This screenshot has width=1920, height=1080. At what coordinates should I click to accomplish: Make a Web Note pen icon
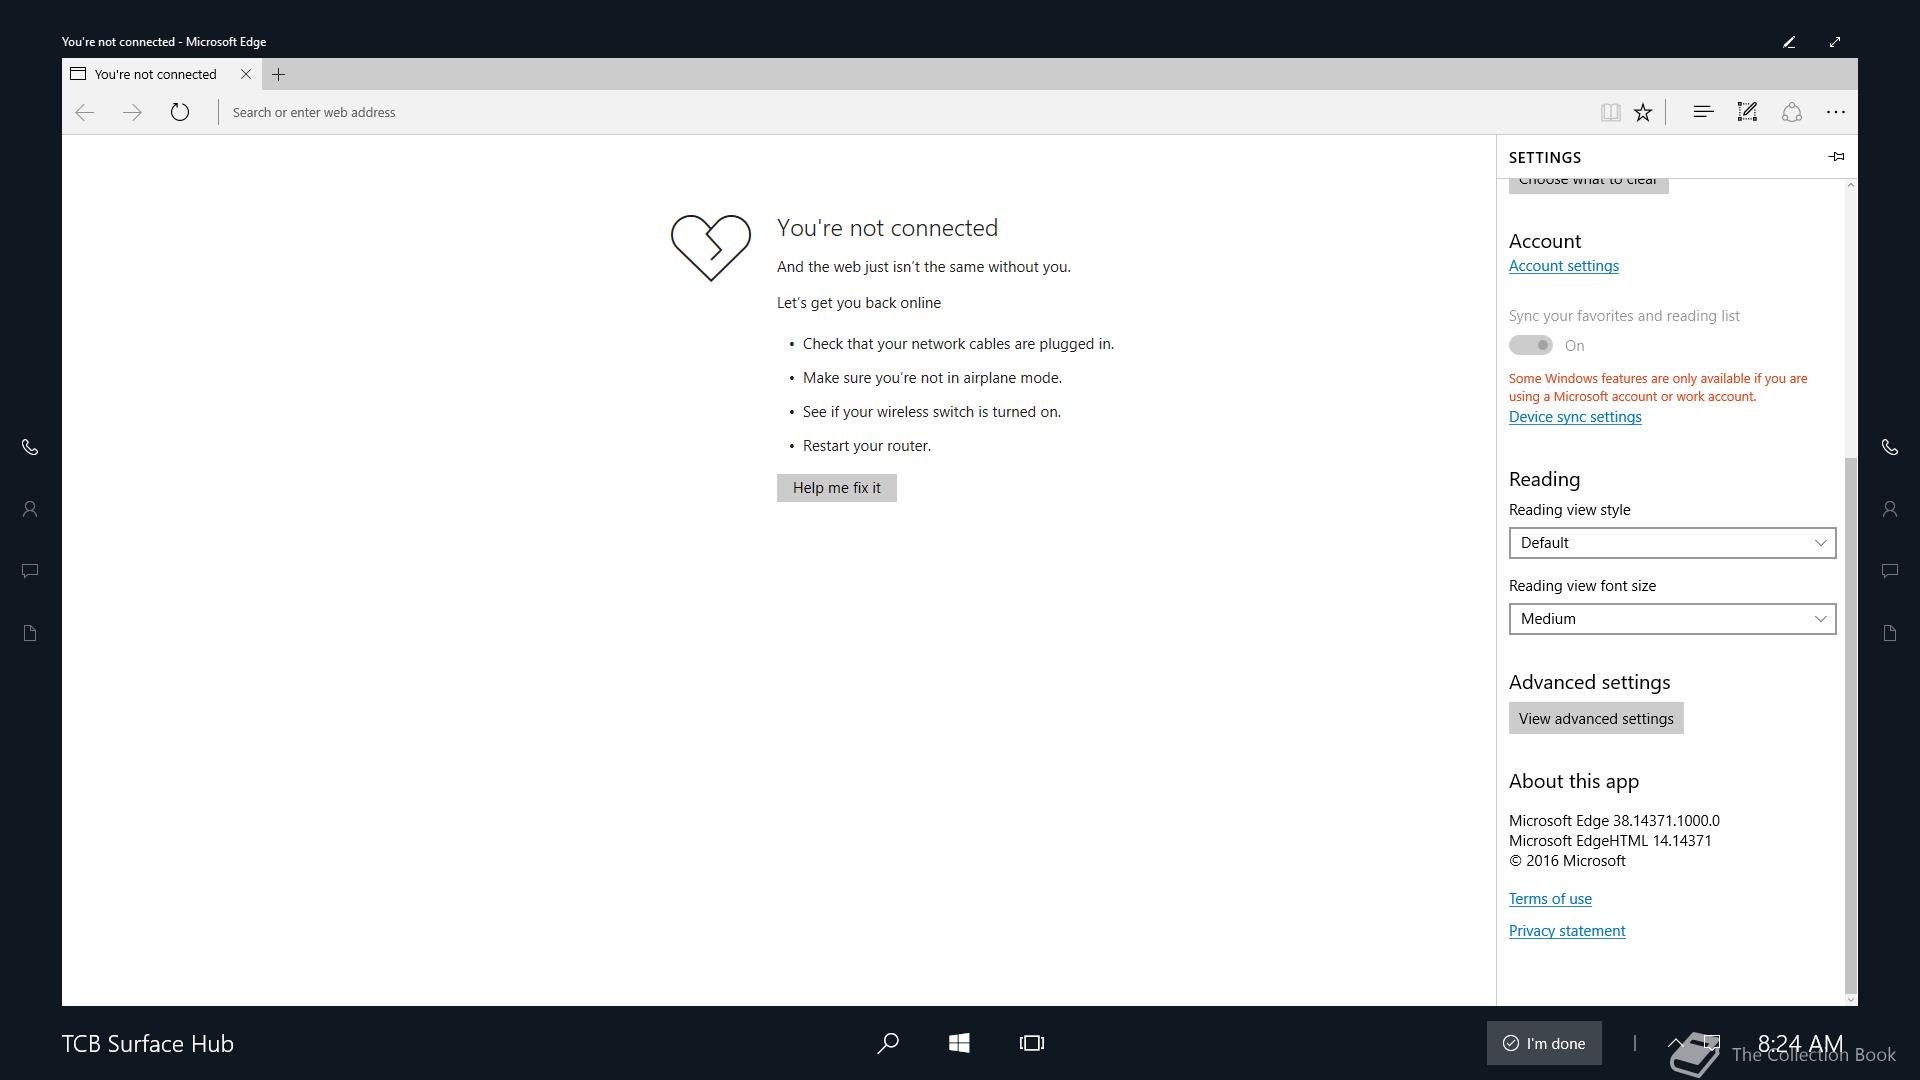1747,112
